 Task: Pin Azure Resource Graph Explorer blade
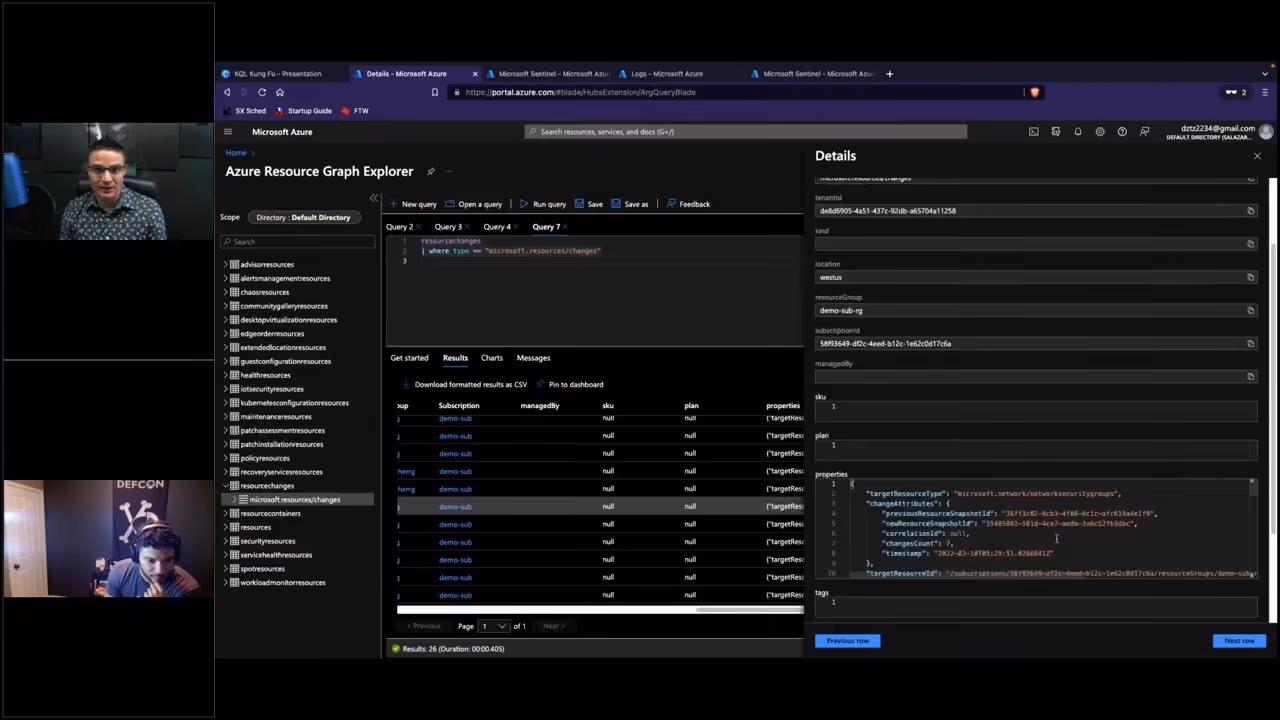click(x=431, y=171)
